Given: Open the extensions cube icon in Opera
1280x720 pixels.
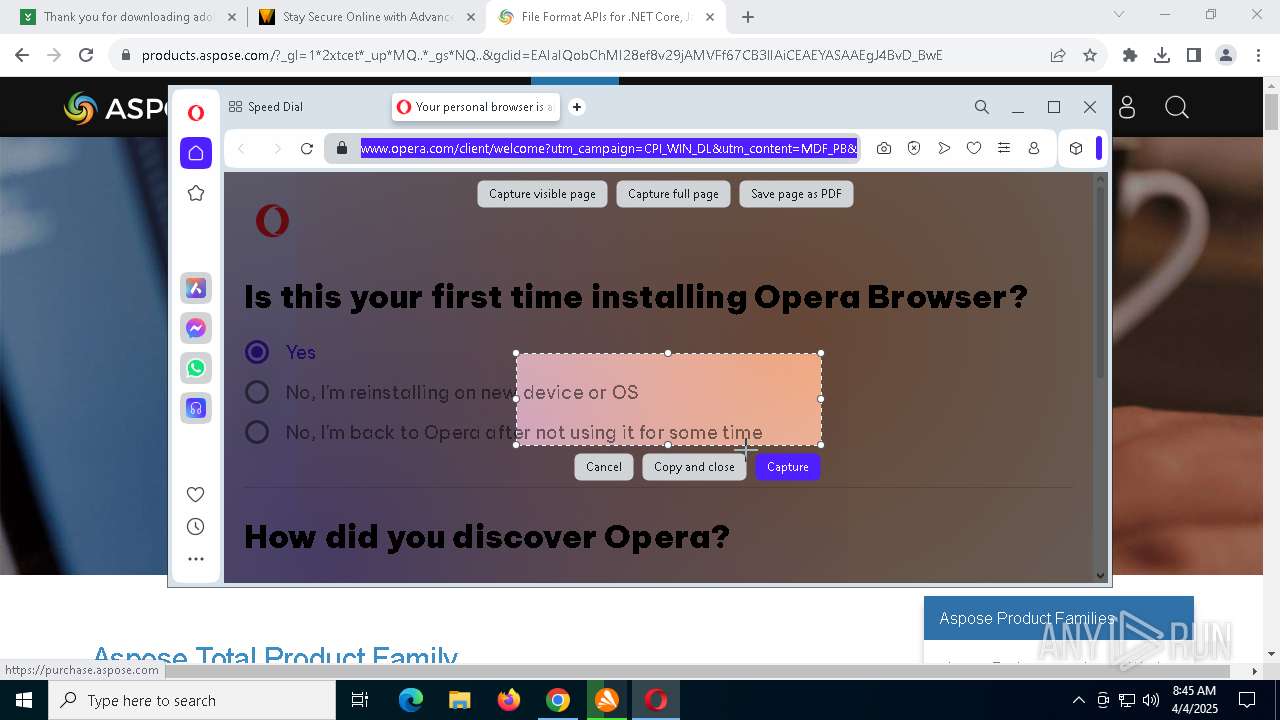Looking at the screenshot, I should (x=1076, y=148).
